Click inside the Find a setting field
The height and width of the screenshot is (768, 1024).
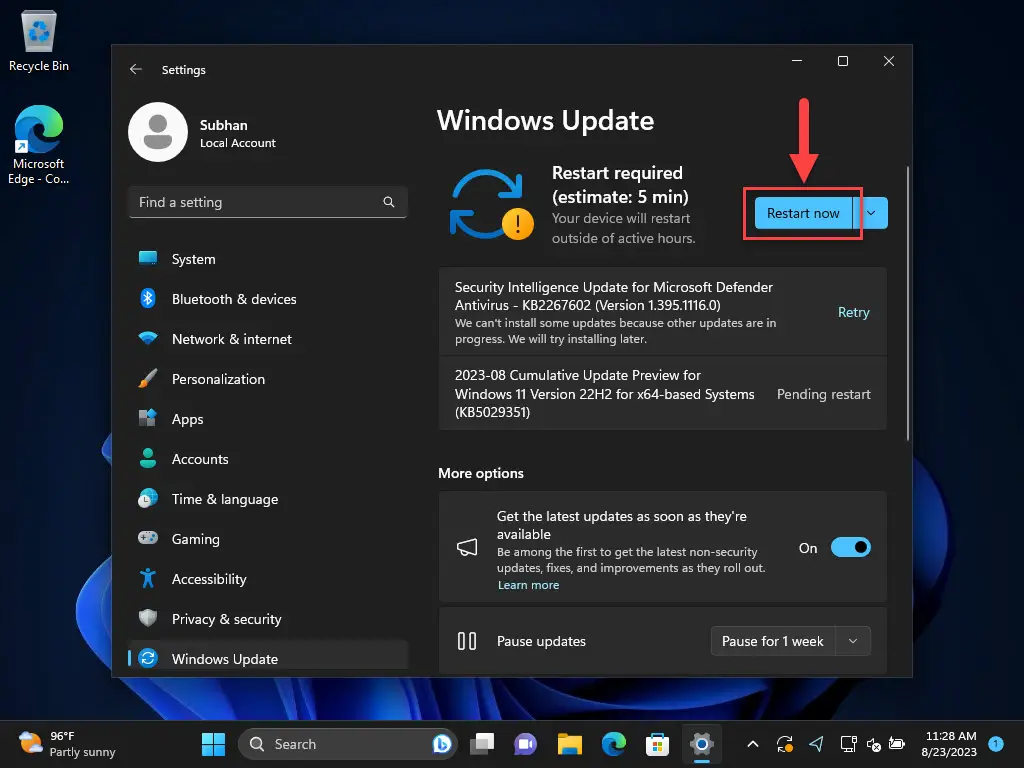[268, 202]
